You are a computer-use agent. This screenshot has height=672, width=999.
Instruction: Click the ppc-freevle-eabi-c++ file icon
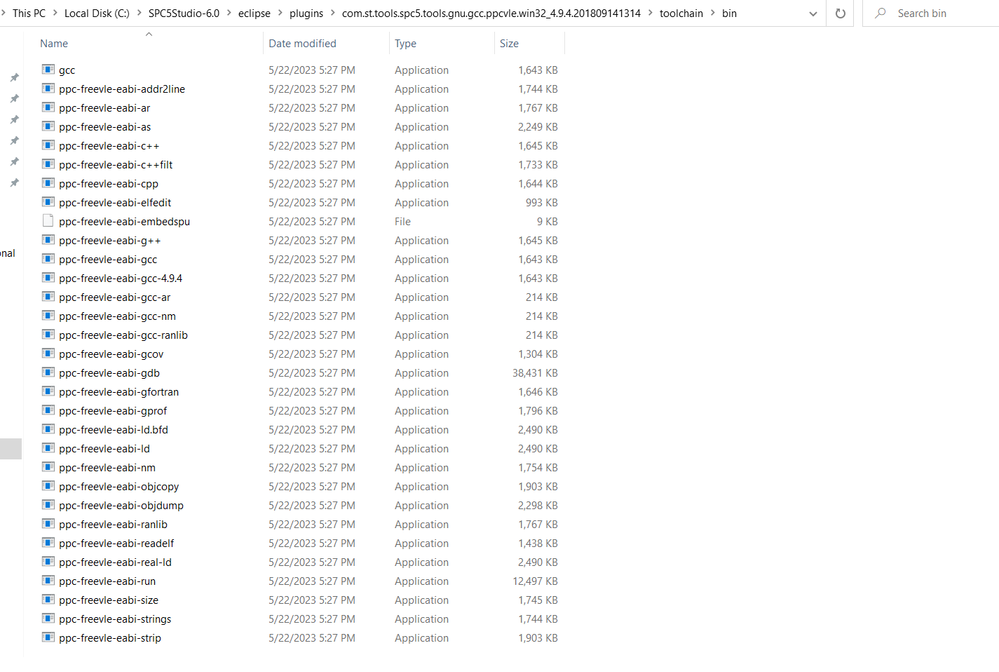[x=48, y=145]
